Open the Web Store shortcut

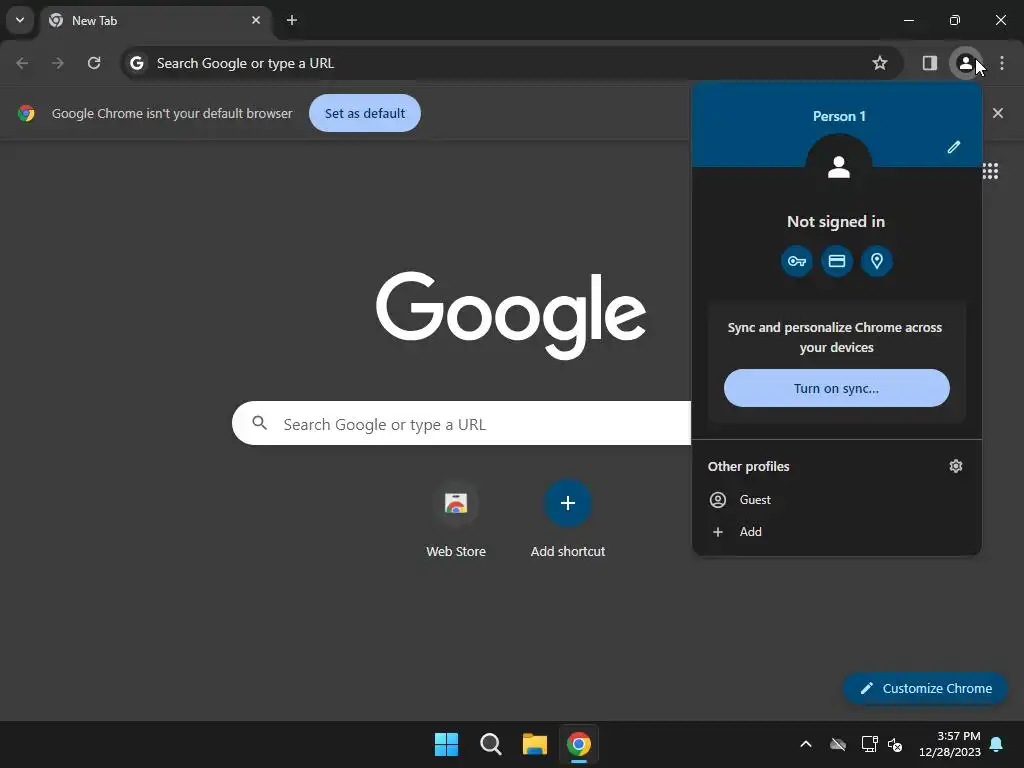[x=456, y=519]
